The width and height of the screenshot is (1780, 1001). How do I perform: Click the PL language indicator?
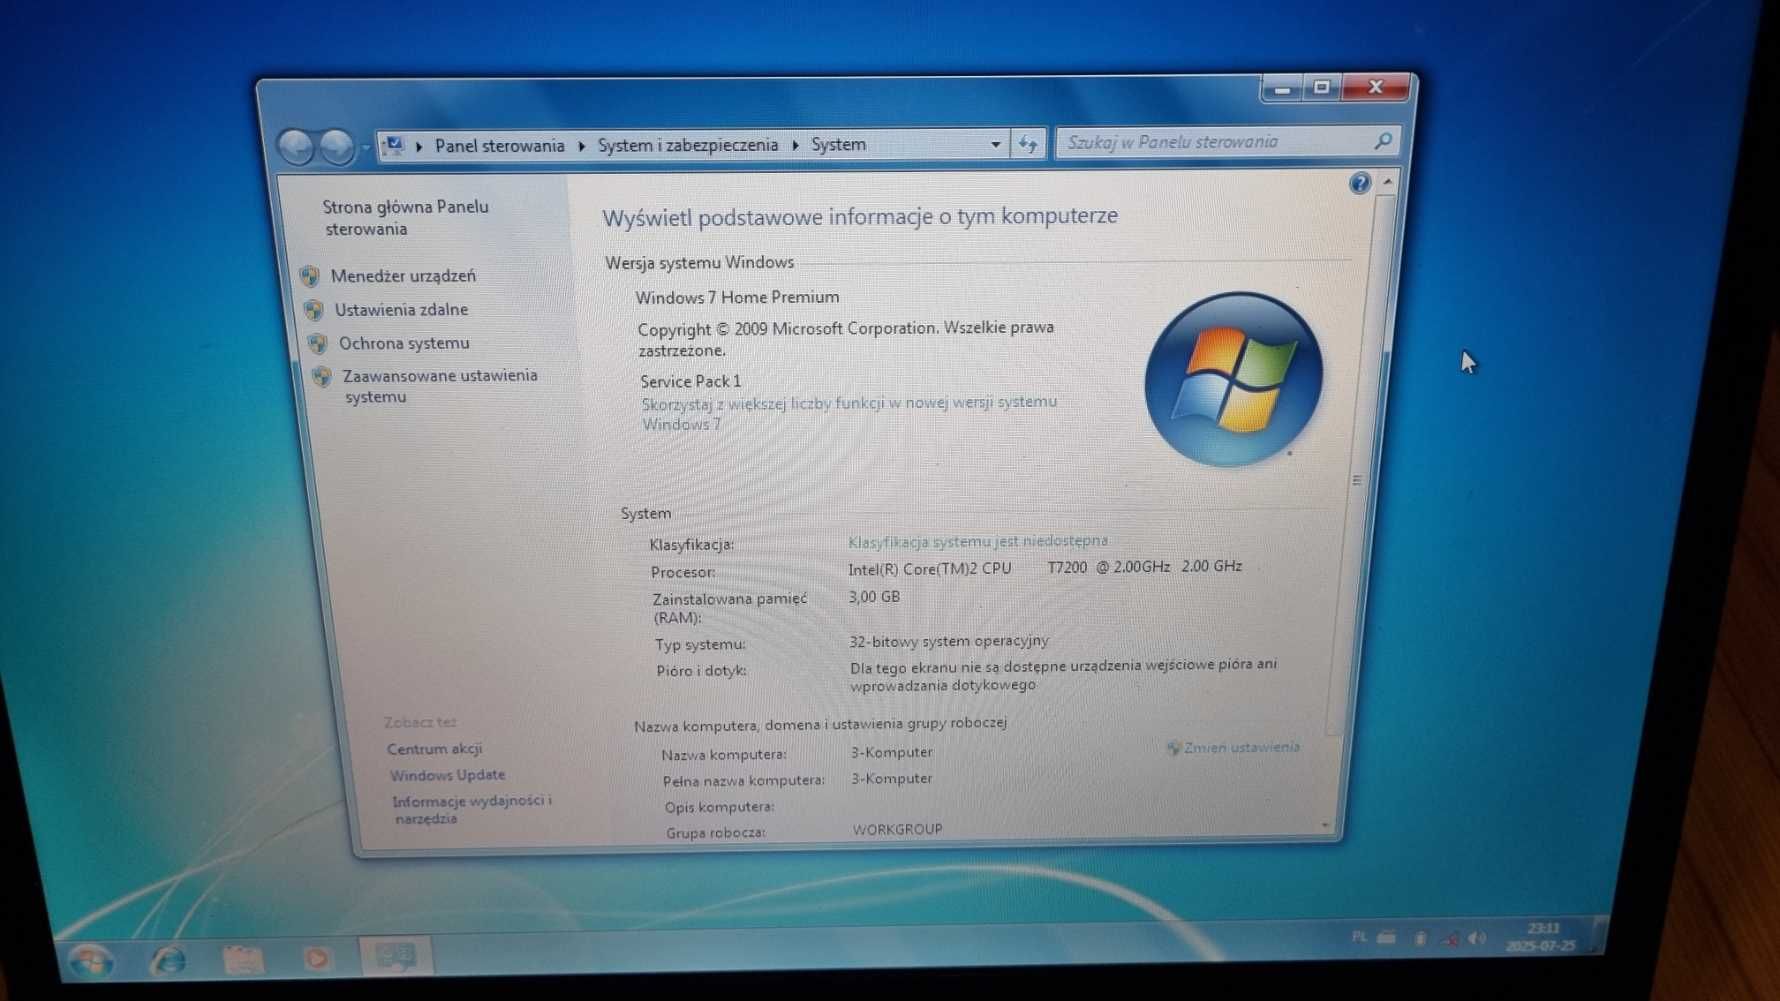(x=1359, y=937)
